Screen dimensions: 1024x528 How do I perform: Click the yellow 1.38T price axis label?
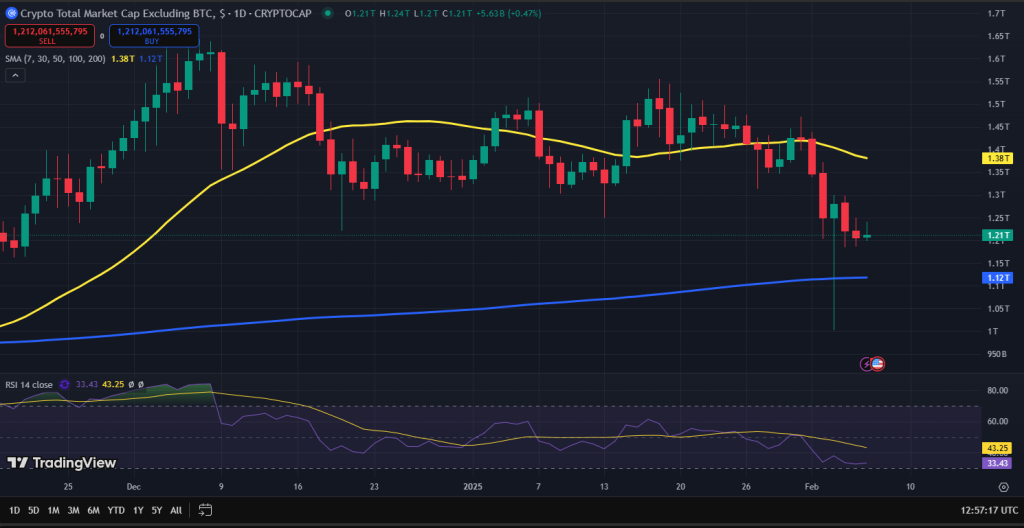997,158
